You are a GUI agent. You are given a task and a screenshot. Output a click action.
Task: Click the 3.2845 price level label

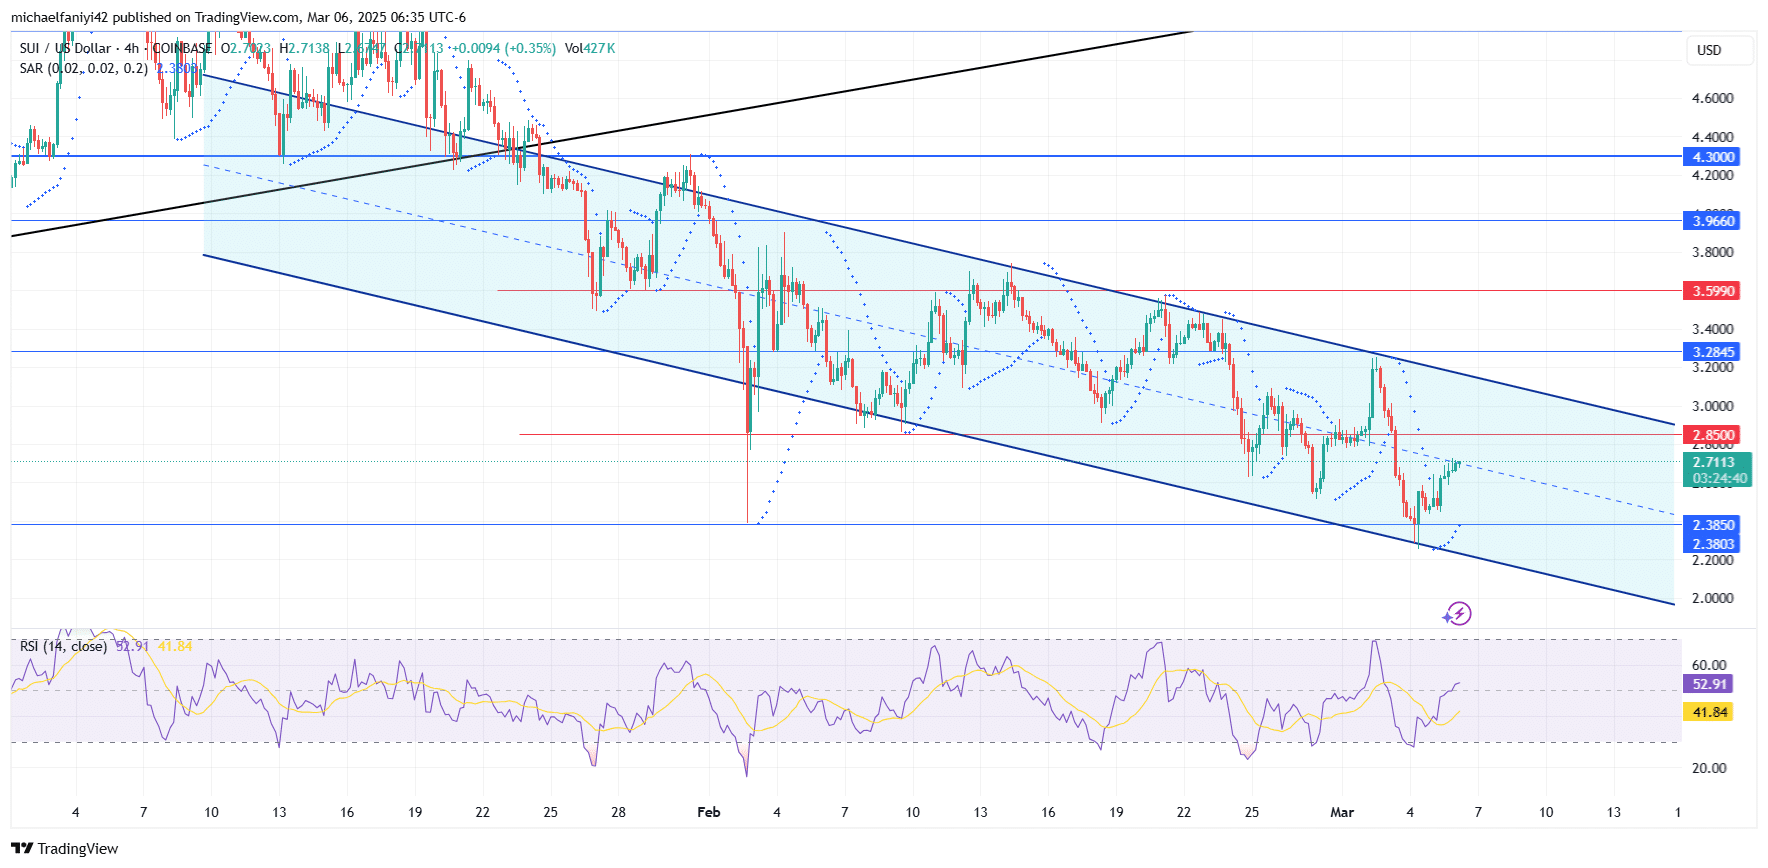(1712, 352)
